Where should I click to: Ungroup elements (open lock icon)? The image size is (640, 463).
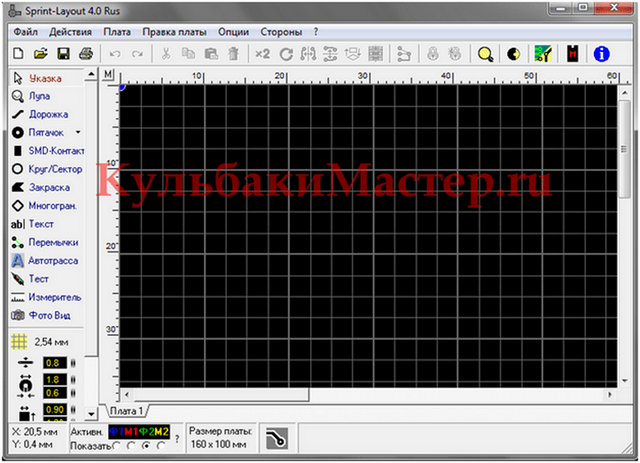454,53
